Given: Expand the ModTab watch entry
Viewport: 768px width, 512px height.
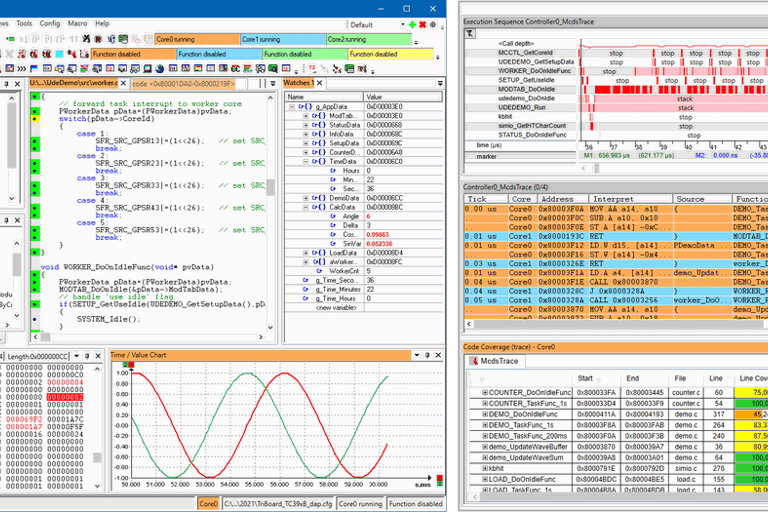Looking at the screenshot, I should (x=306, y=116).
